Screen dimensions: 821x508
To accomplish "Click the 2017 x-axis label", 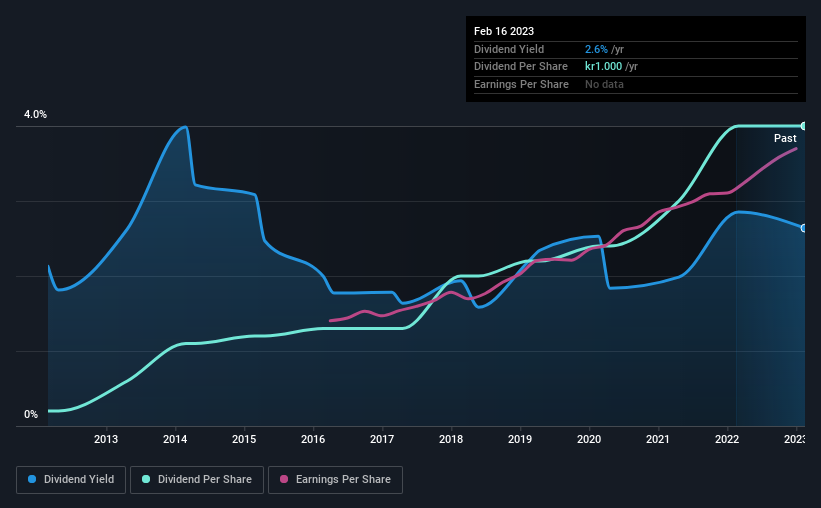I will (382, 439).
